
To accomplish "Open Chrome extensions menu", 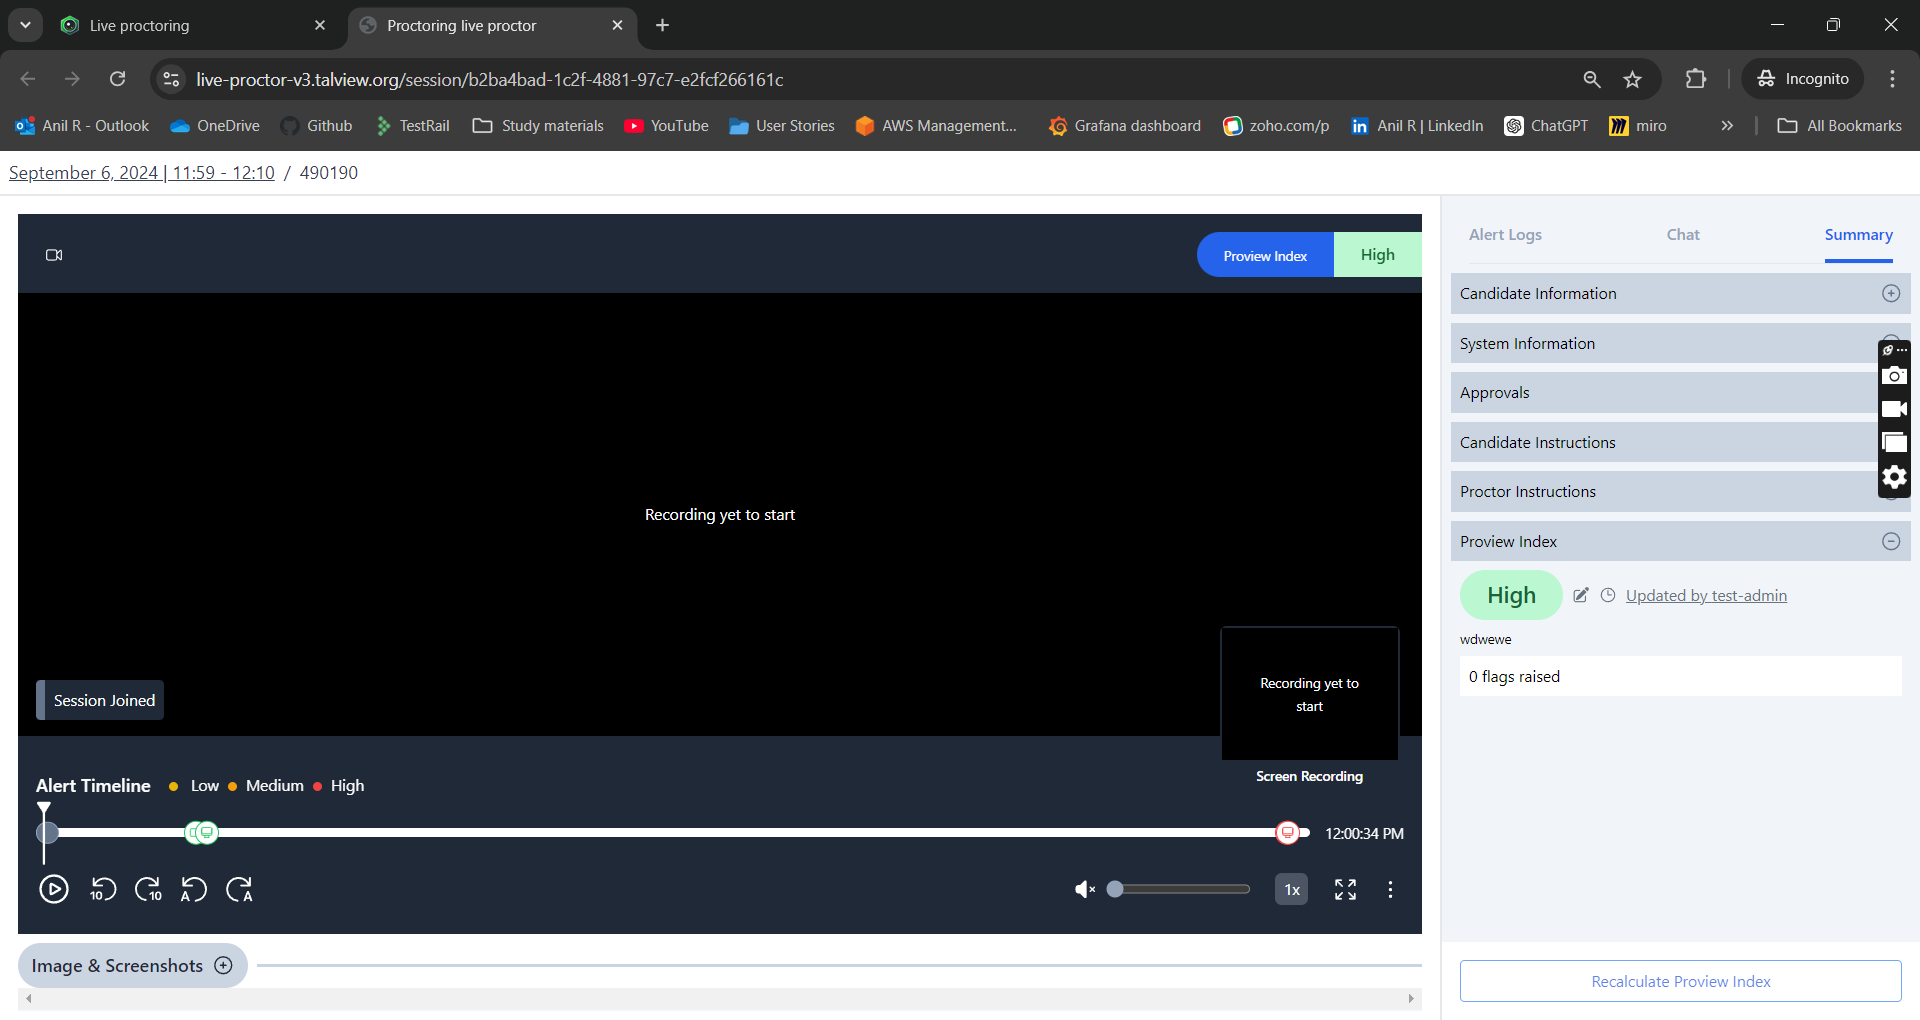I will (1696, 79).
